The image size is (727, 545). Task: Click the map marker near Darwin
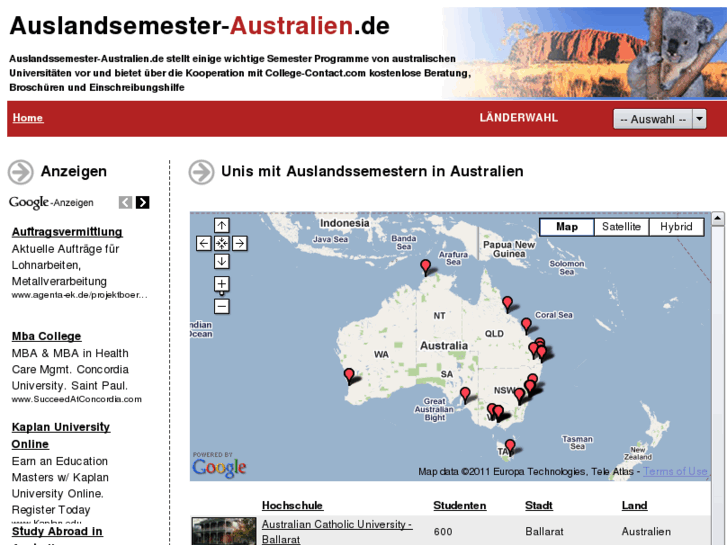425,267
